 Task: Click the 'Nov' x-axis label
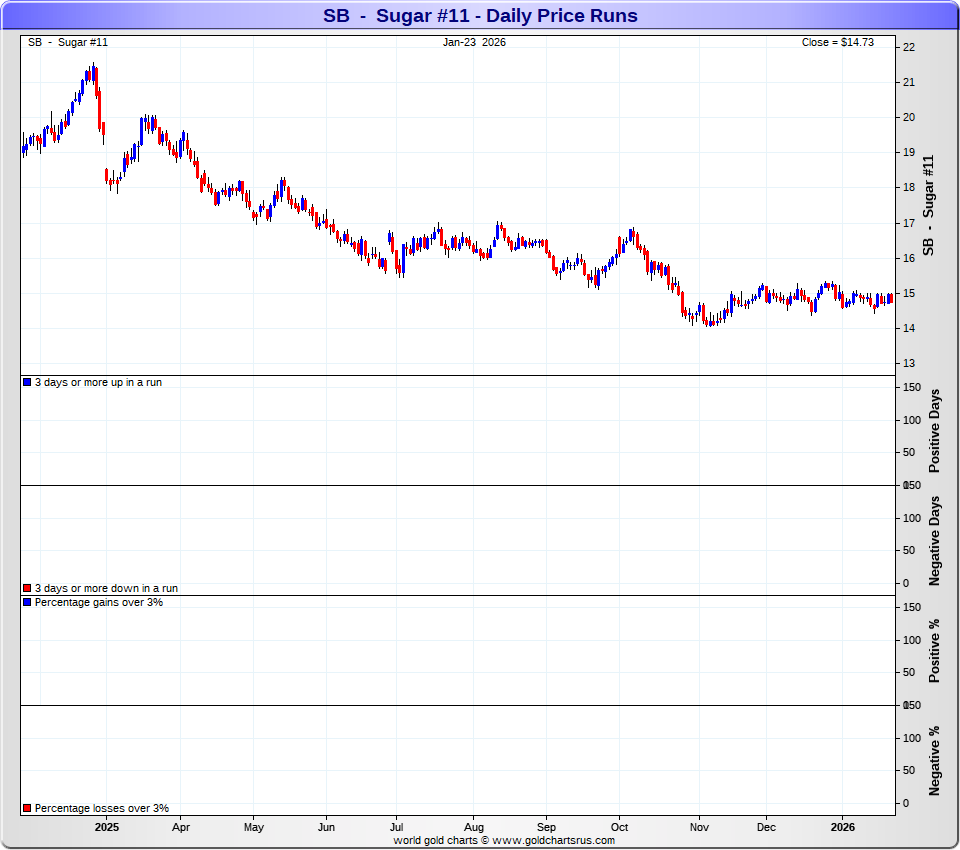699,827
